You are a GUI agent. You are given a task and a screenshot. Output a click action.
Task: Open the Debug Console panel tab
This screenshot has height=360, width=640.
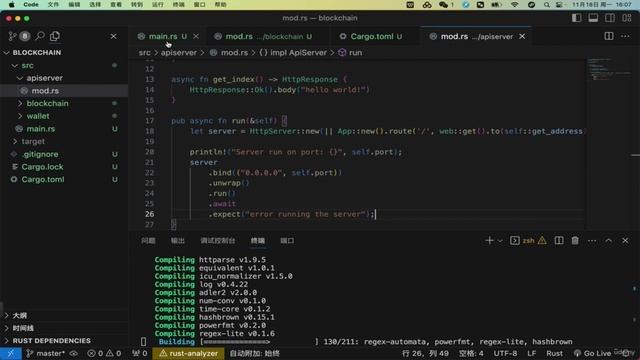[218, 241]
